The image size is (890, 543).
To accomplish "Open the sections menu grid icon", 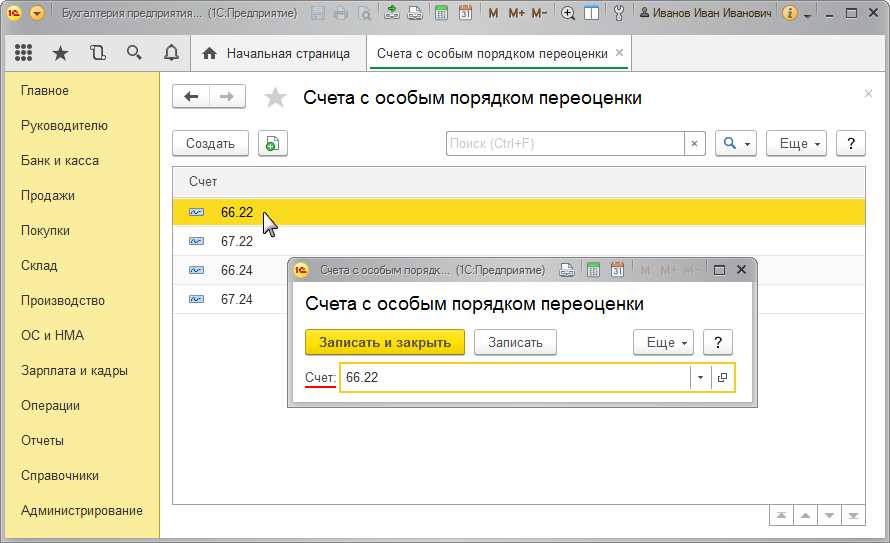I will [x=23, y=53].
